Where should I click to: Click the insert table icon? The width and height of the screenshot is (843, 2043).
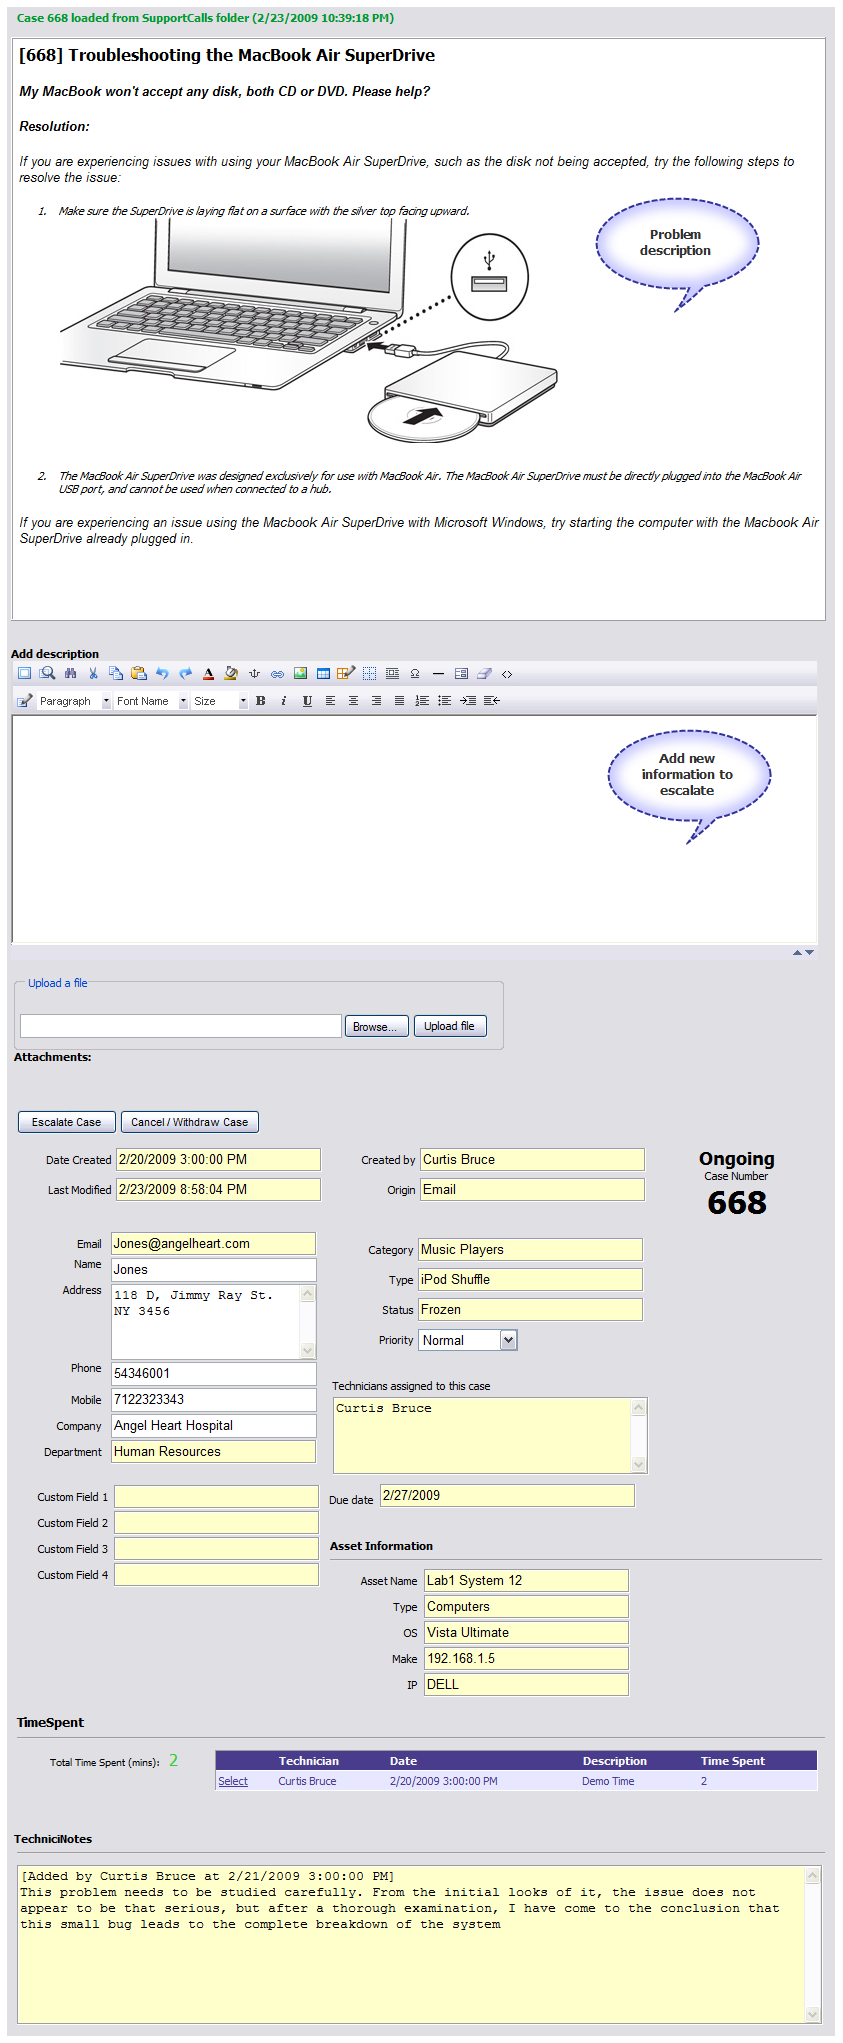323,673
